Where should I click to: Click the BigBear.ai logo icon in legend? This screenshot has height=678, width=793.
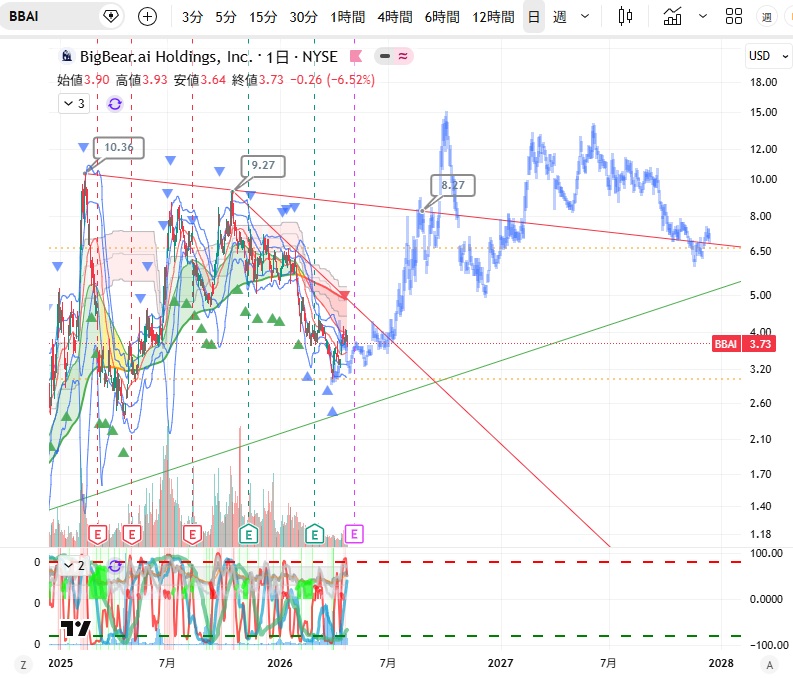click(x=66, y=56)
